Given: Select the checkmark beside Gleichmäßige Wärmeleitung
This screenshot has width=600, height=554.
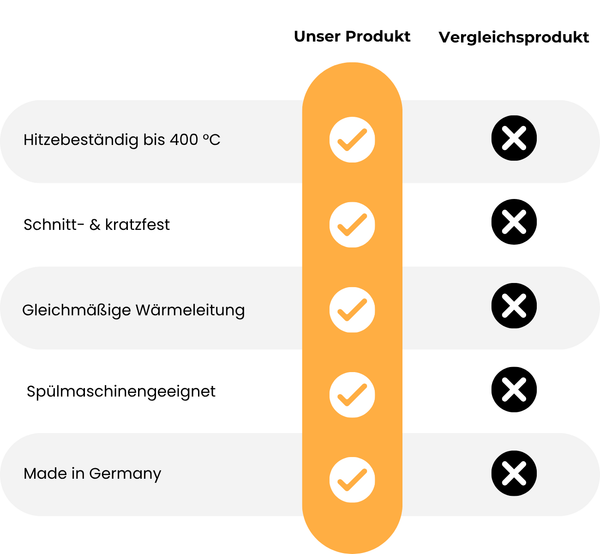Looking at the screenshot, I should pos(352,308).
